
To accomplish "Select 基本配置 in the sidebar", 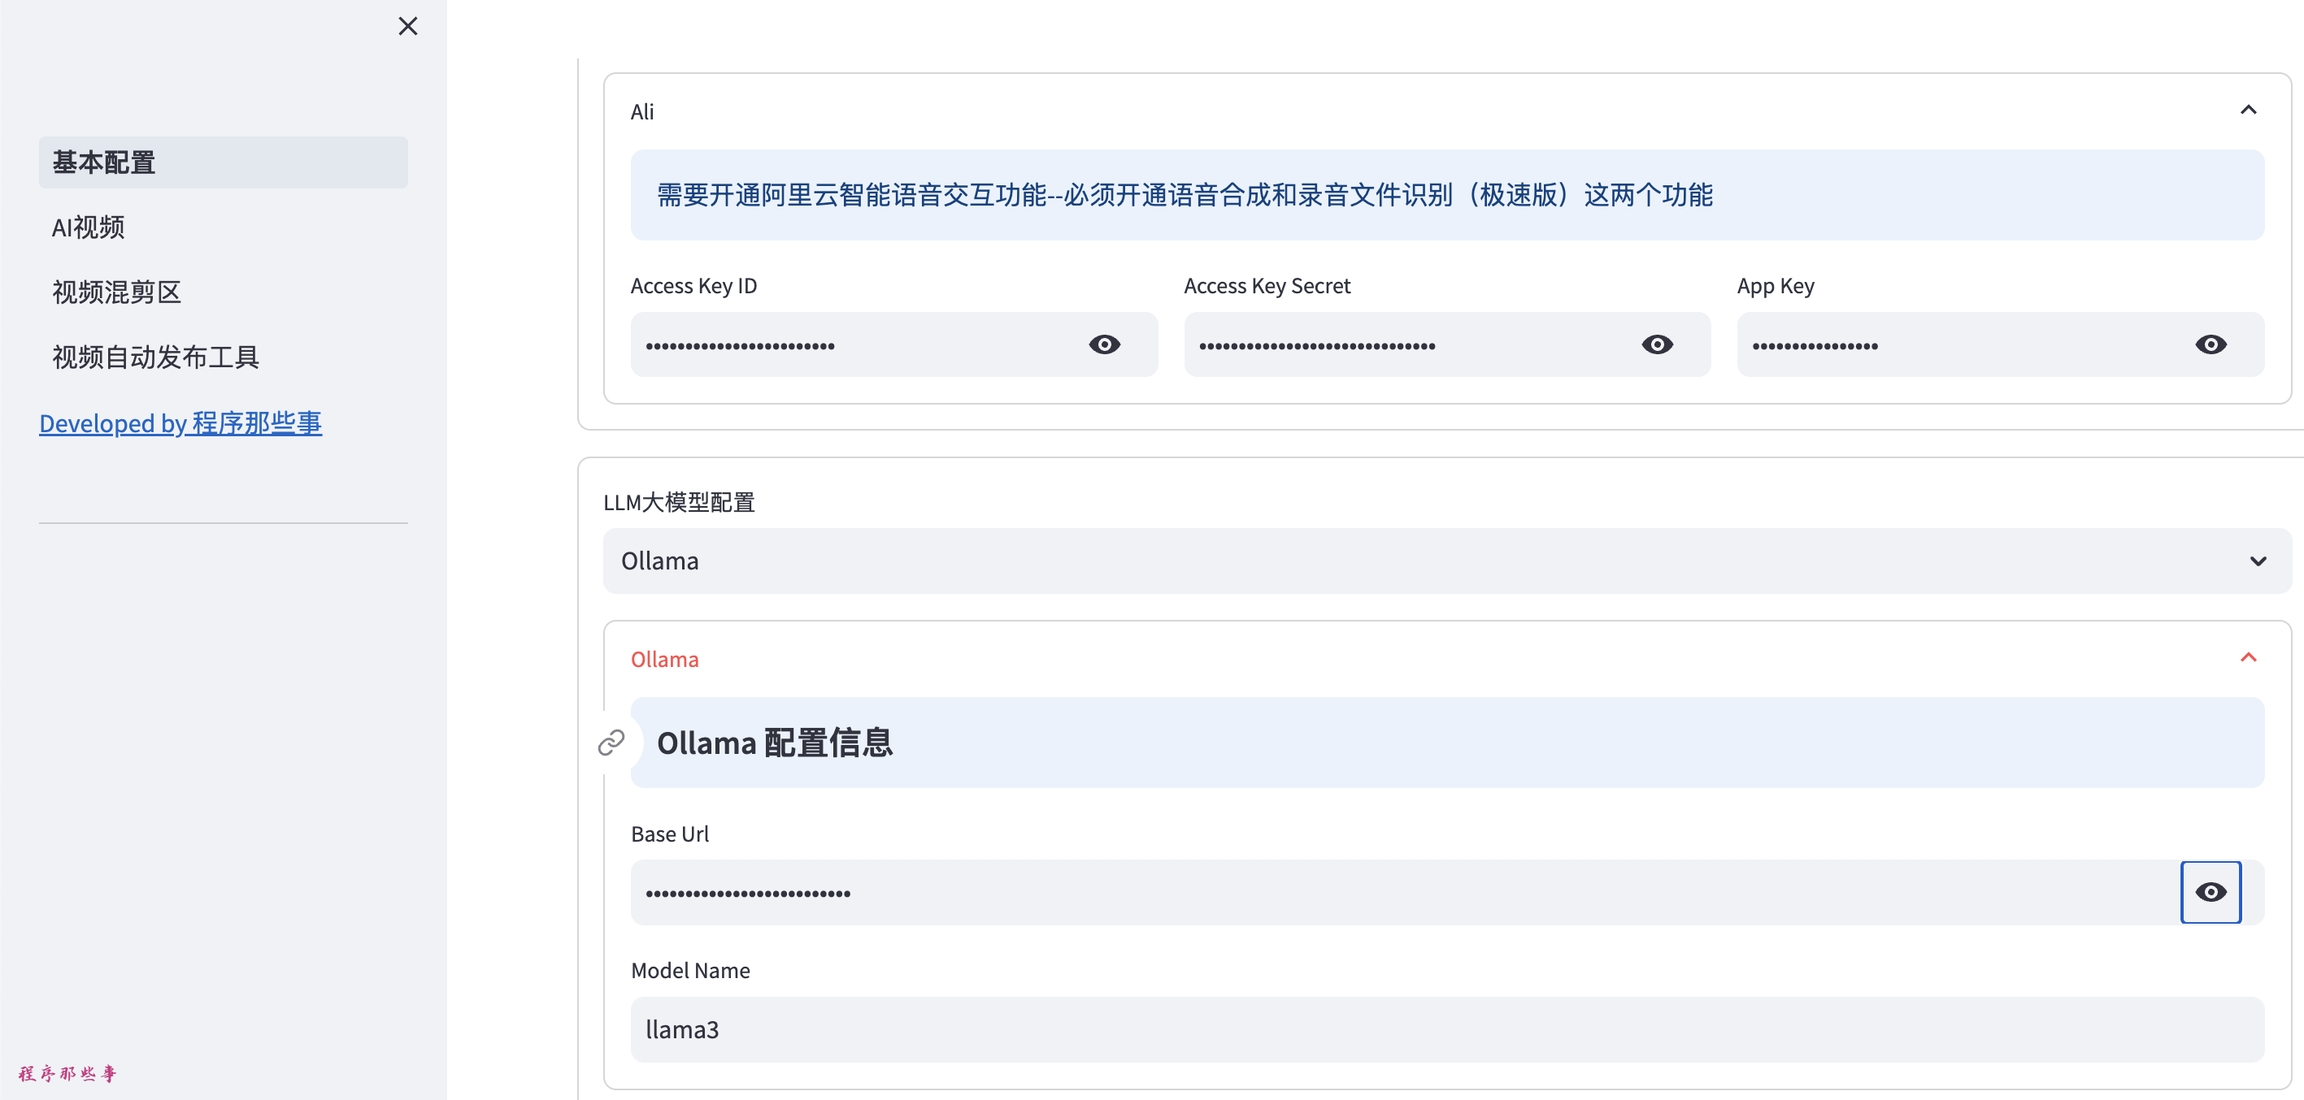I will coord(222,162).
